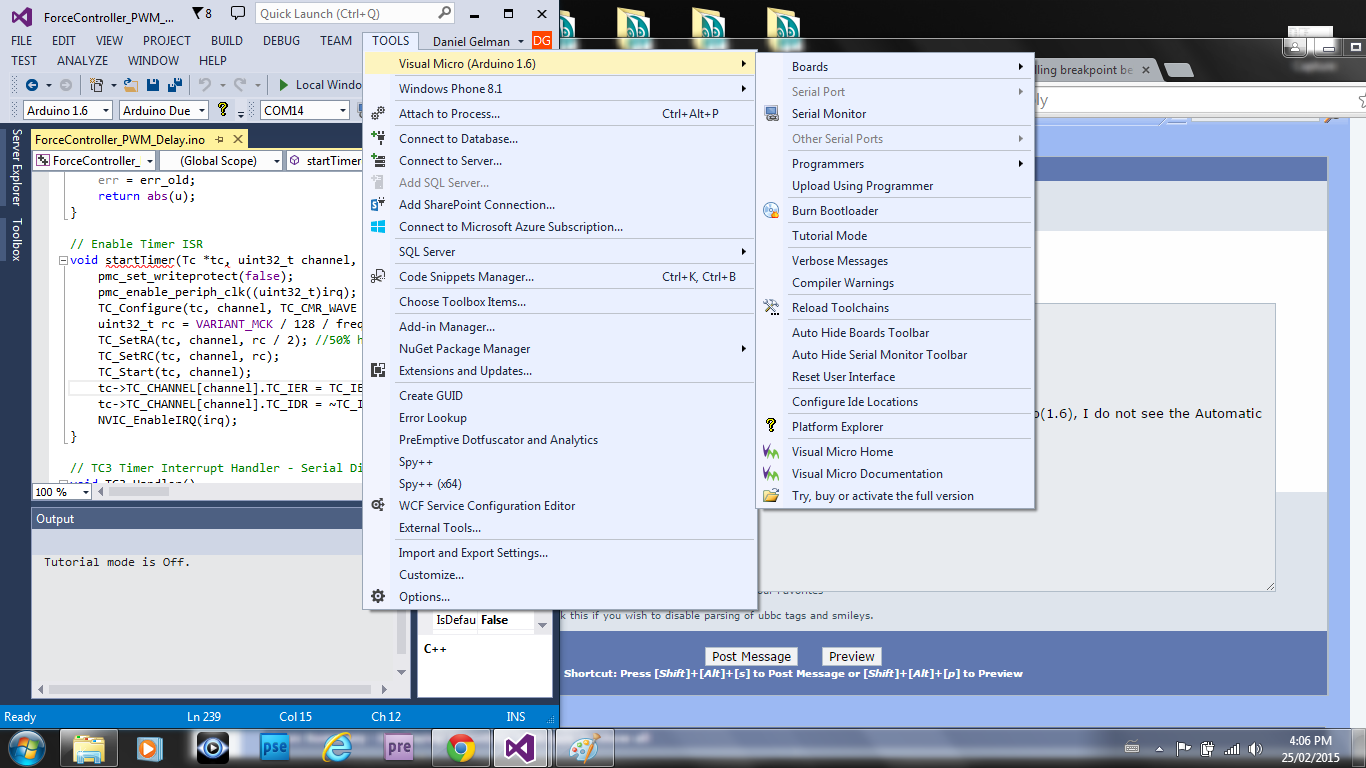Expand the Boards submenu
This screenshot has height=768, width=1366.
(895, 67)
